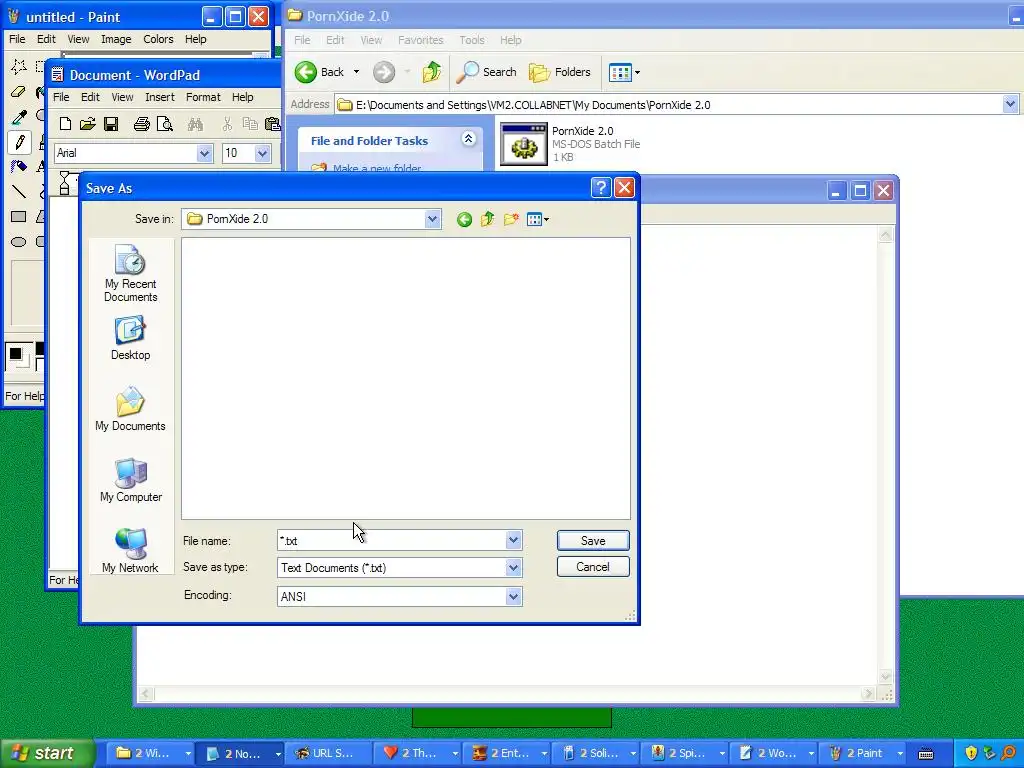This screenshot has height=768, width=1024.
Task: Select the Pencil tool in Paint
Action: 19,141
